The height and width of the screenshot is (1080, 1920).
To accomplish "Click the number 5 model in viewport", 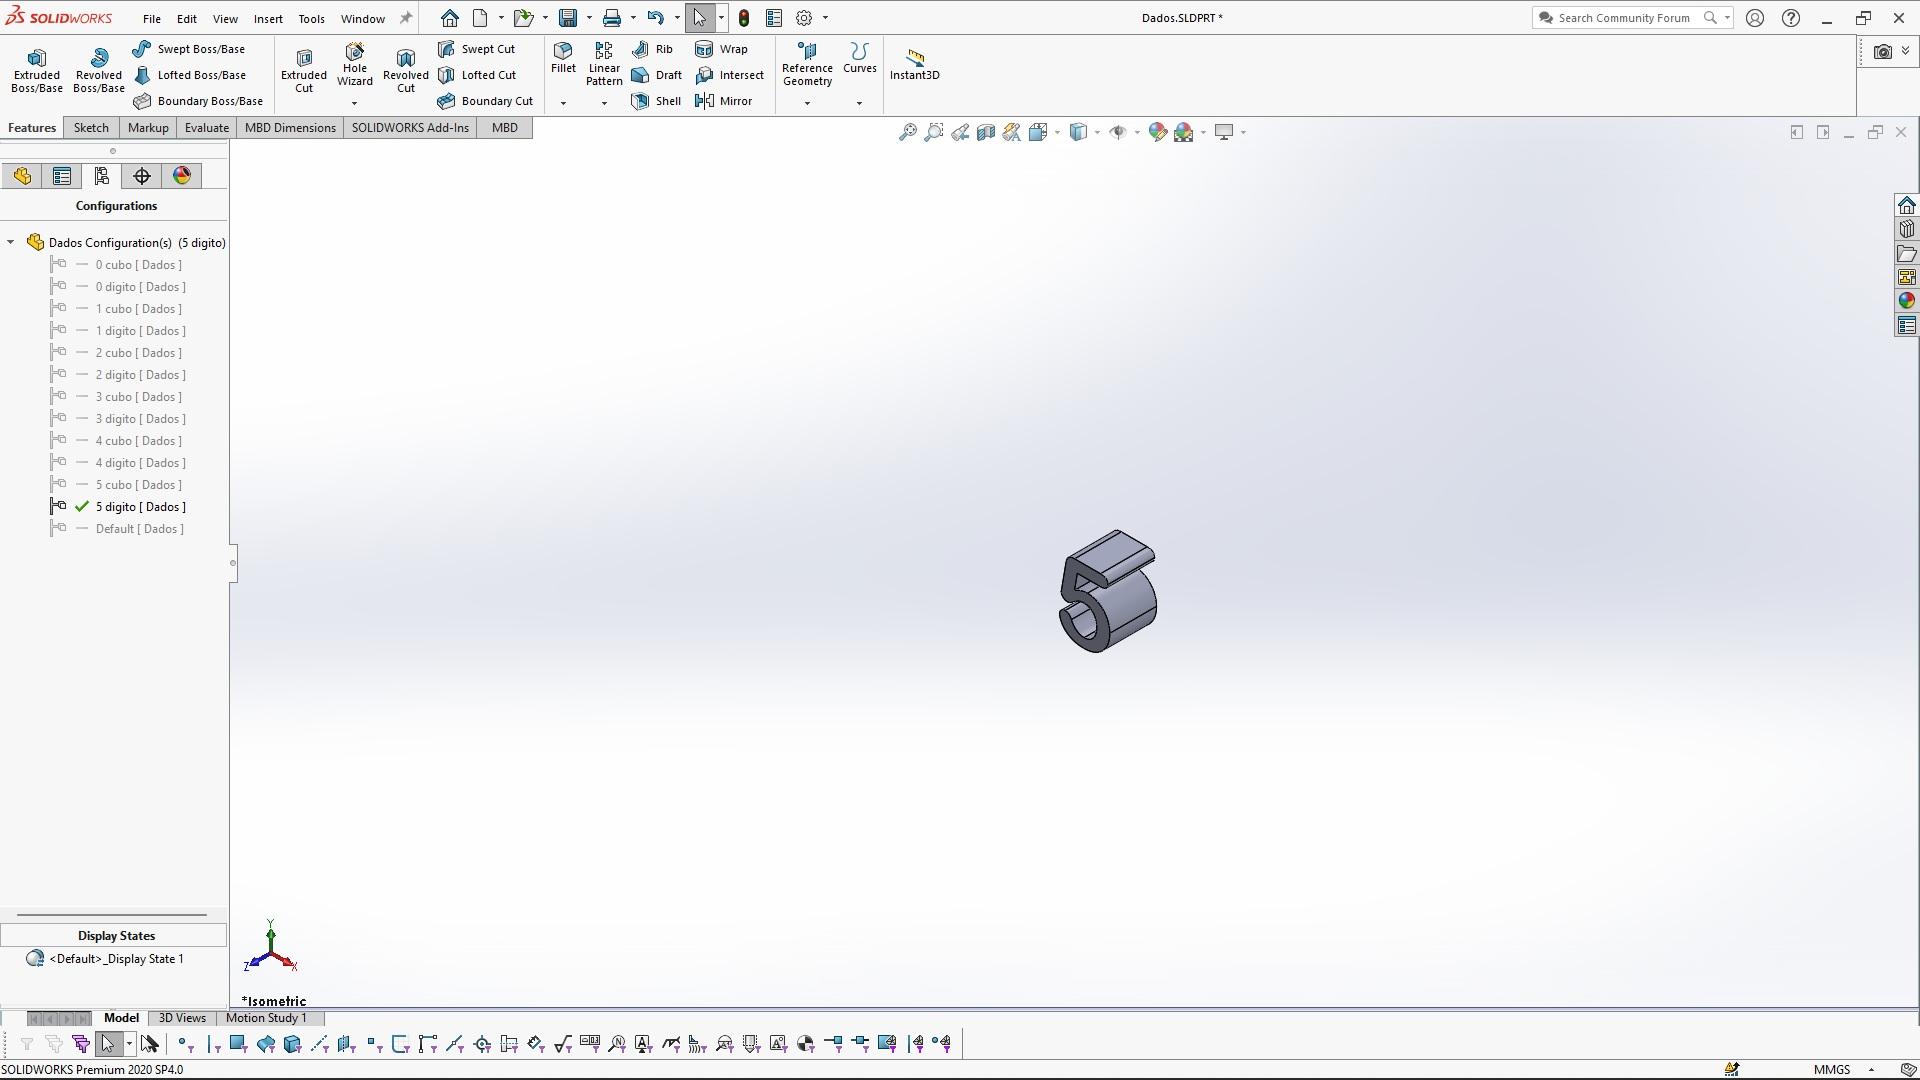I will click(1108, 591).
